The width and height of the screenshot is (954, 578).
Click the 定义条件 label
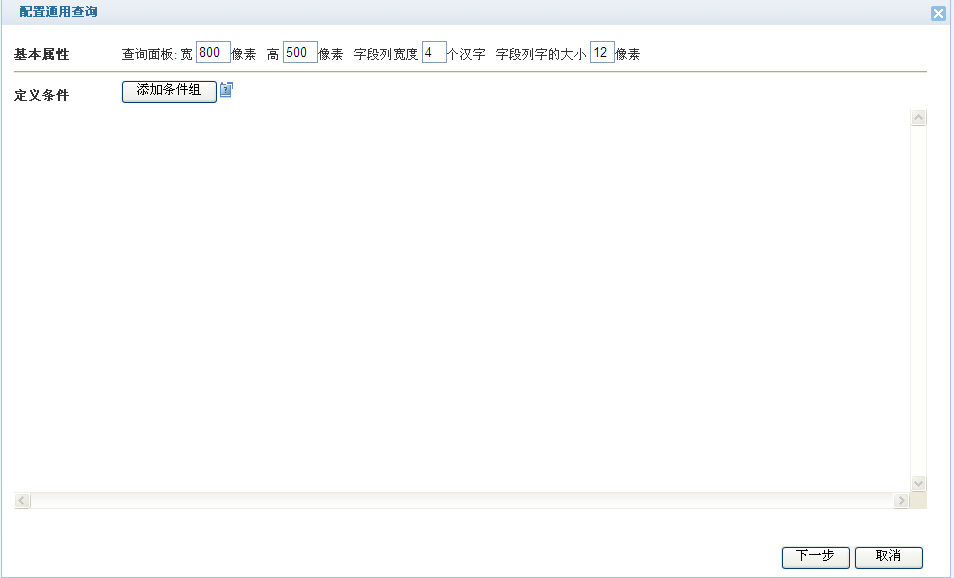pyautogui.click(x=41, y=96)
